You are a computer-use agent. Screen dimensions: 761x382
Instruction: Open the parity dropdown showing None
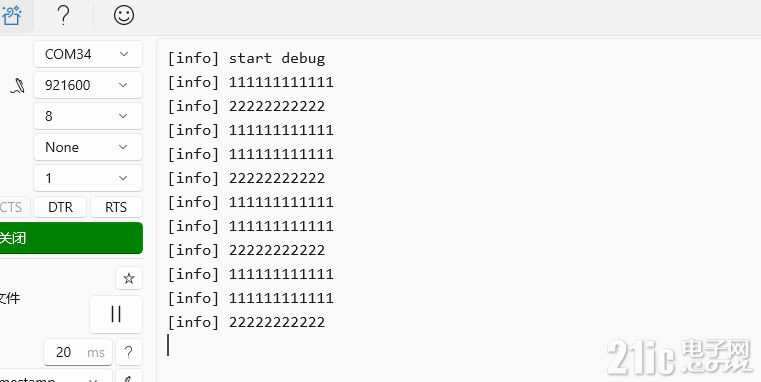point(88,147)
